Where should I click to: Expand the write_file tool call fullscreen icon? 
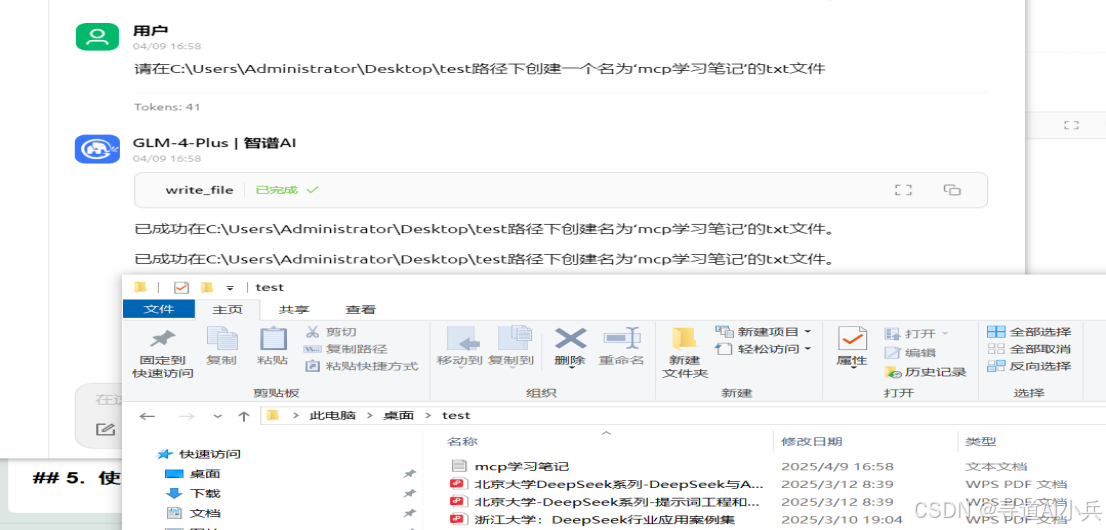click(x=904, y=190)
